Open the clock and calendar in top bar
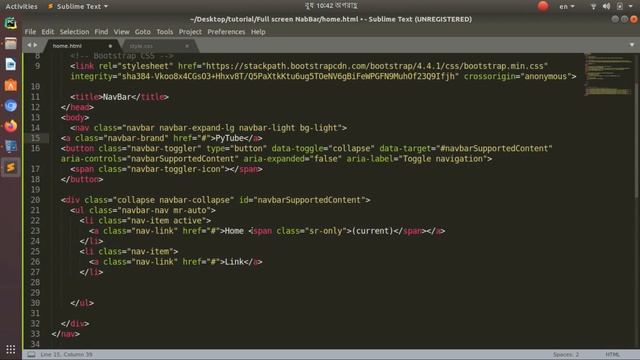Viewport: 640px width, 360px height. click(331, 6)
